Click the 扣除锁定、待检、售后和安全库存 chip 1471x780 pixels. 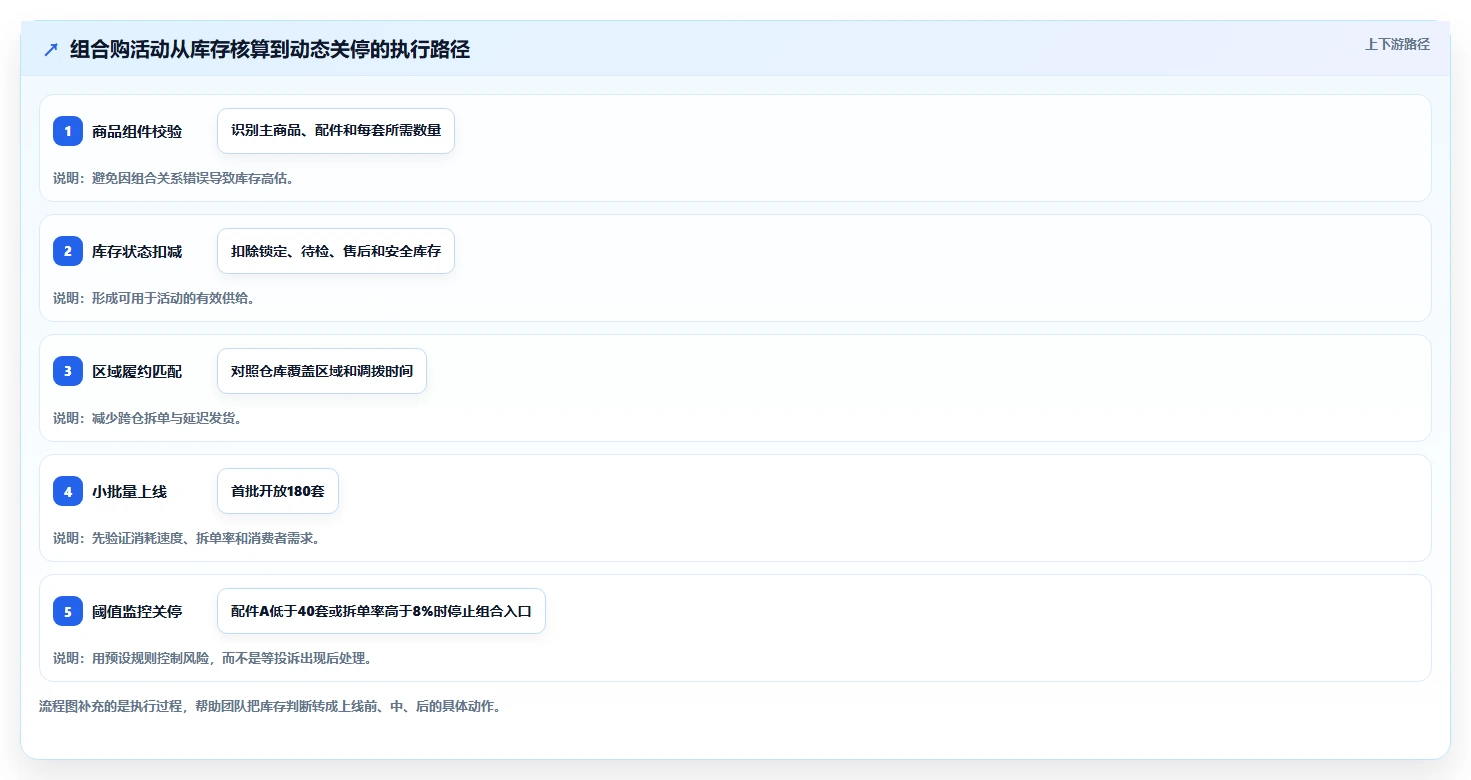click(336, 251)
